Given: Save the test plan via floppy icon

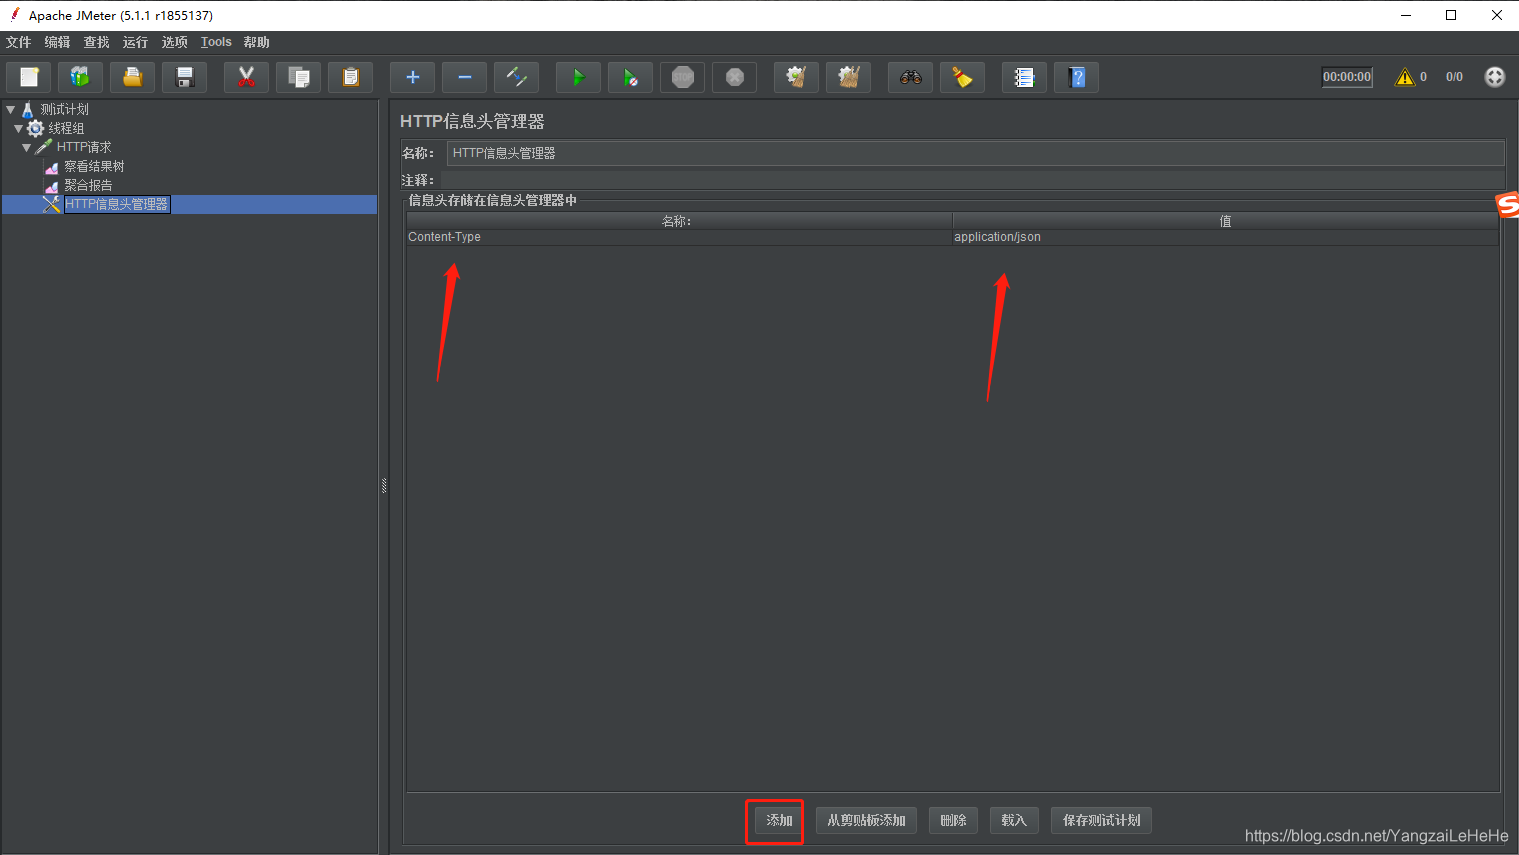Looking at the screenshot, I should (184, 77).
